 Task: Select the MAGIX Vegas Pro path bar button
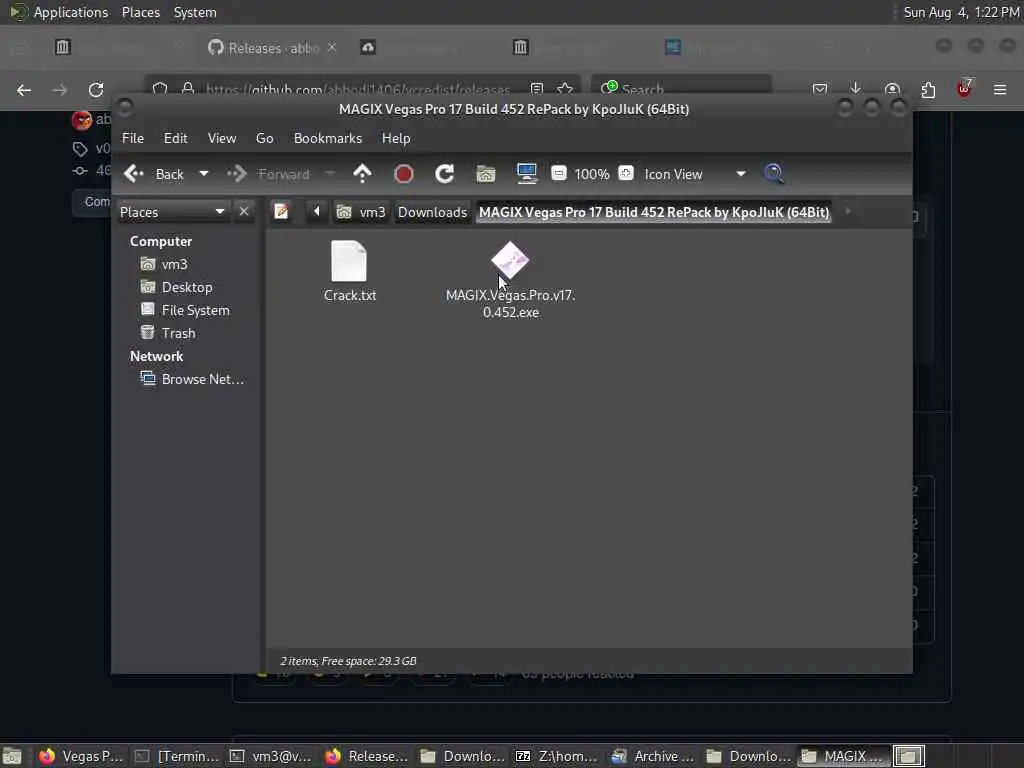[x=654, y=212]
